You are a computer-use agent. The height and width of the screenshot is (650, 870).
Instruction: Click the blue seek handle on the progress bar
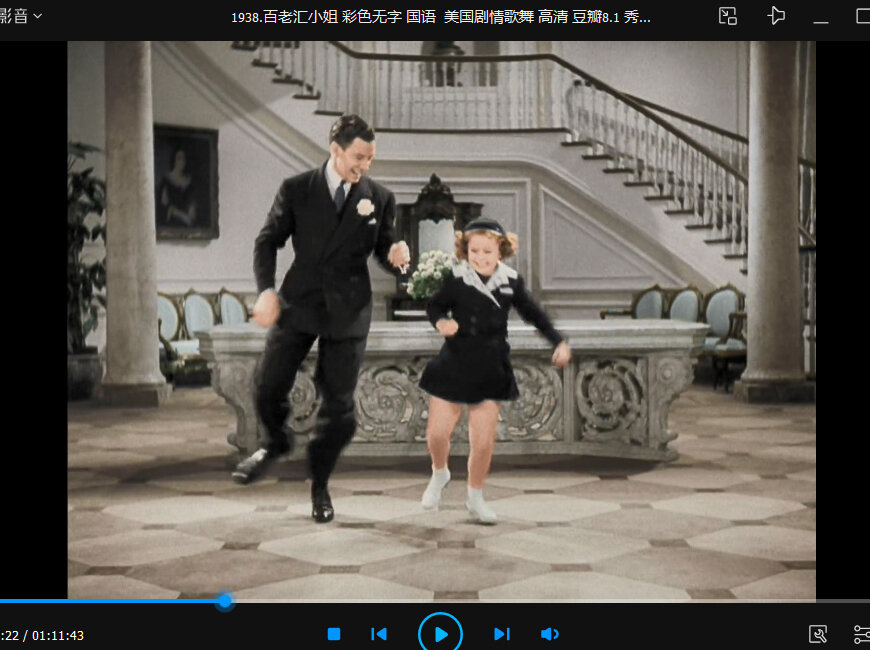pos(225,601)
